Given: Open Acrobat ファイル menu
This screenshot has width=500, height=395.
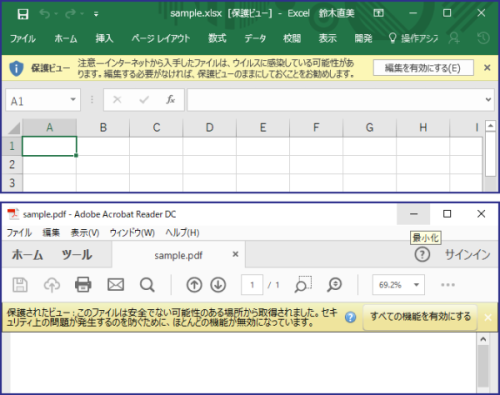Looking at the screenshot, I should pos(19,233).
